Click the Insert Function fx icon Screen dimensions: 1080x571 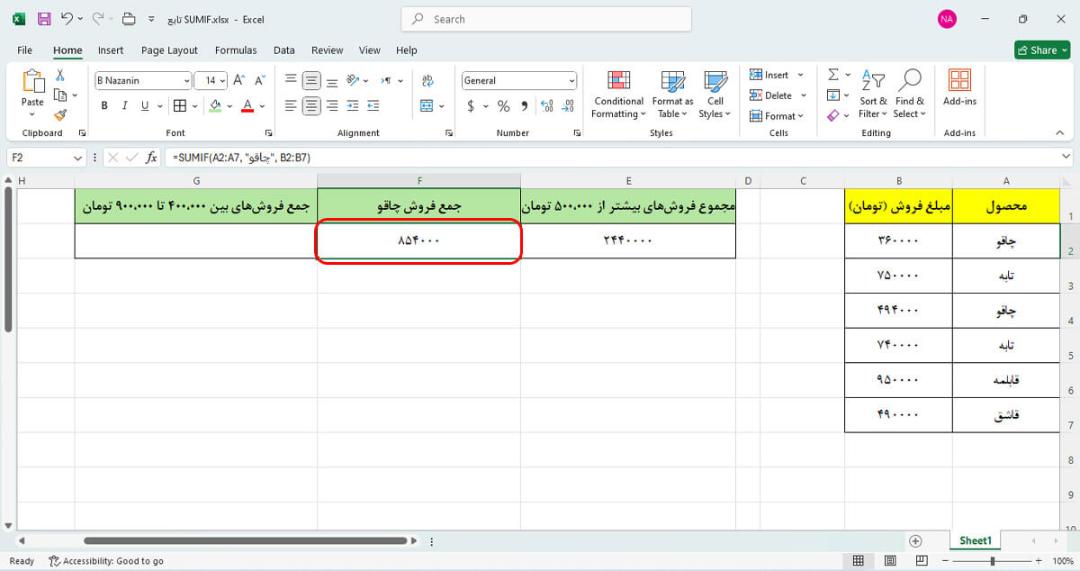click(x=152, y=158)
